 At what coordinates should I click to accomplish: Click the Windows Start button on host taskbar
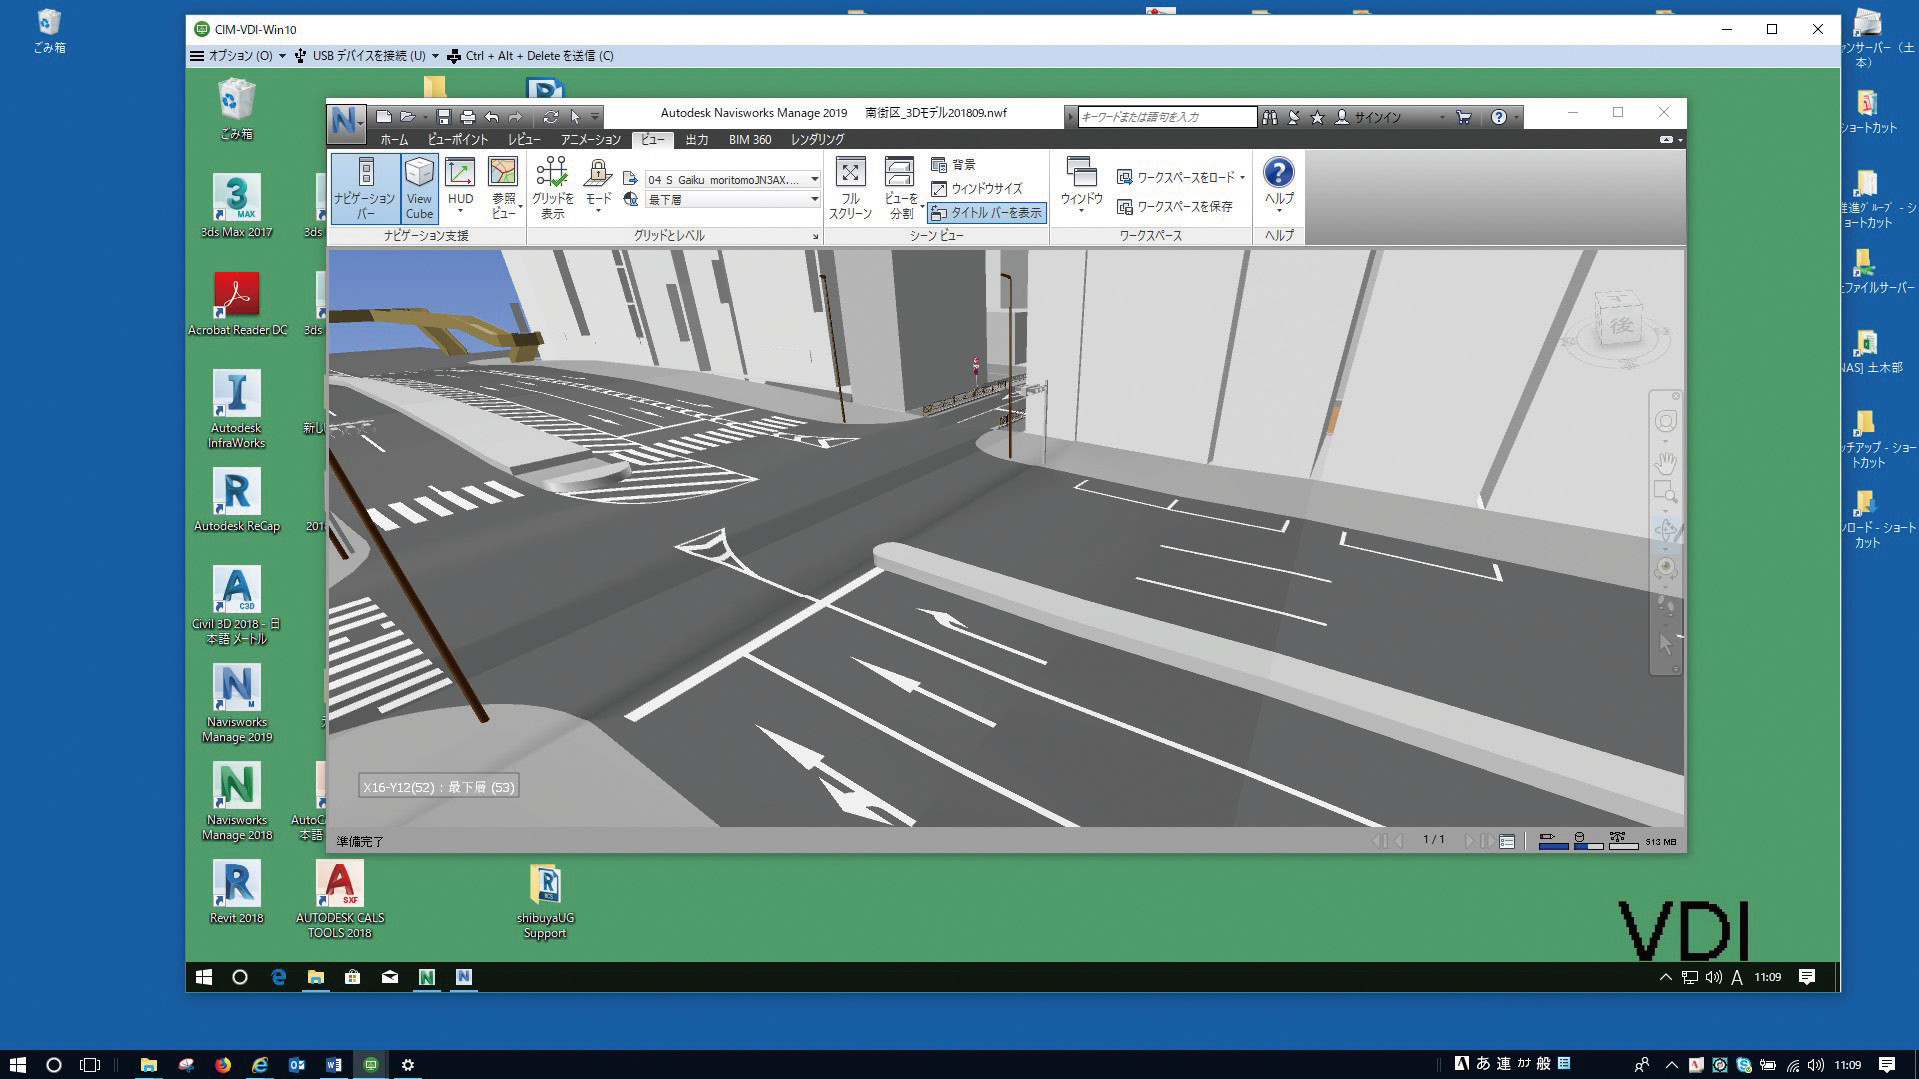click(x=17, y=1064)
